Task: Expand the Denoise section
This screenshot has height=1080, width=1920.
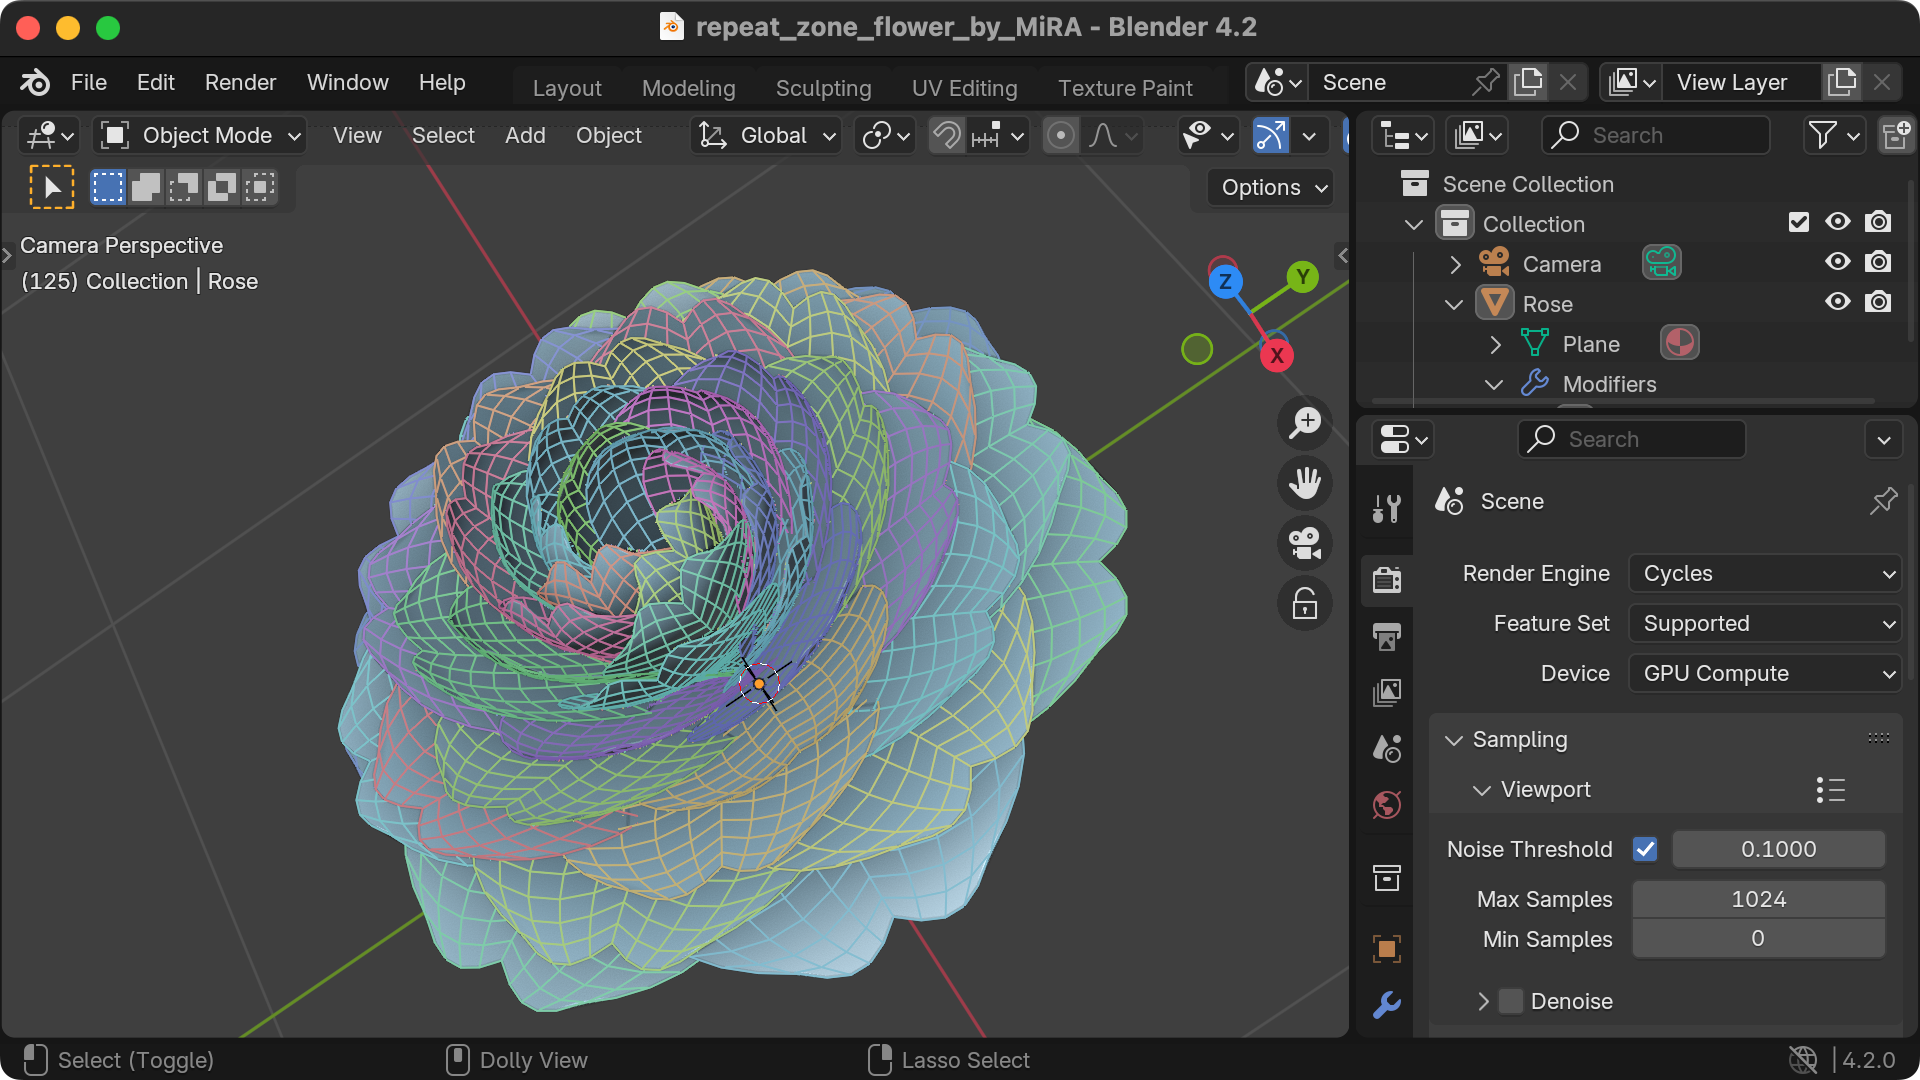Action: [x=1483, y=1001]
